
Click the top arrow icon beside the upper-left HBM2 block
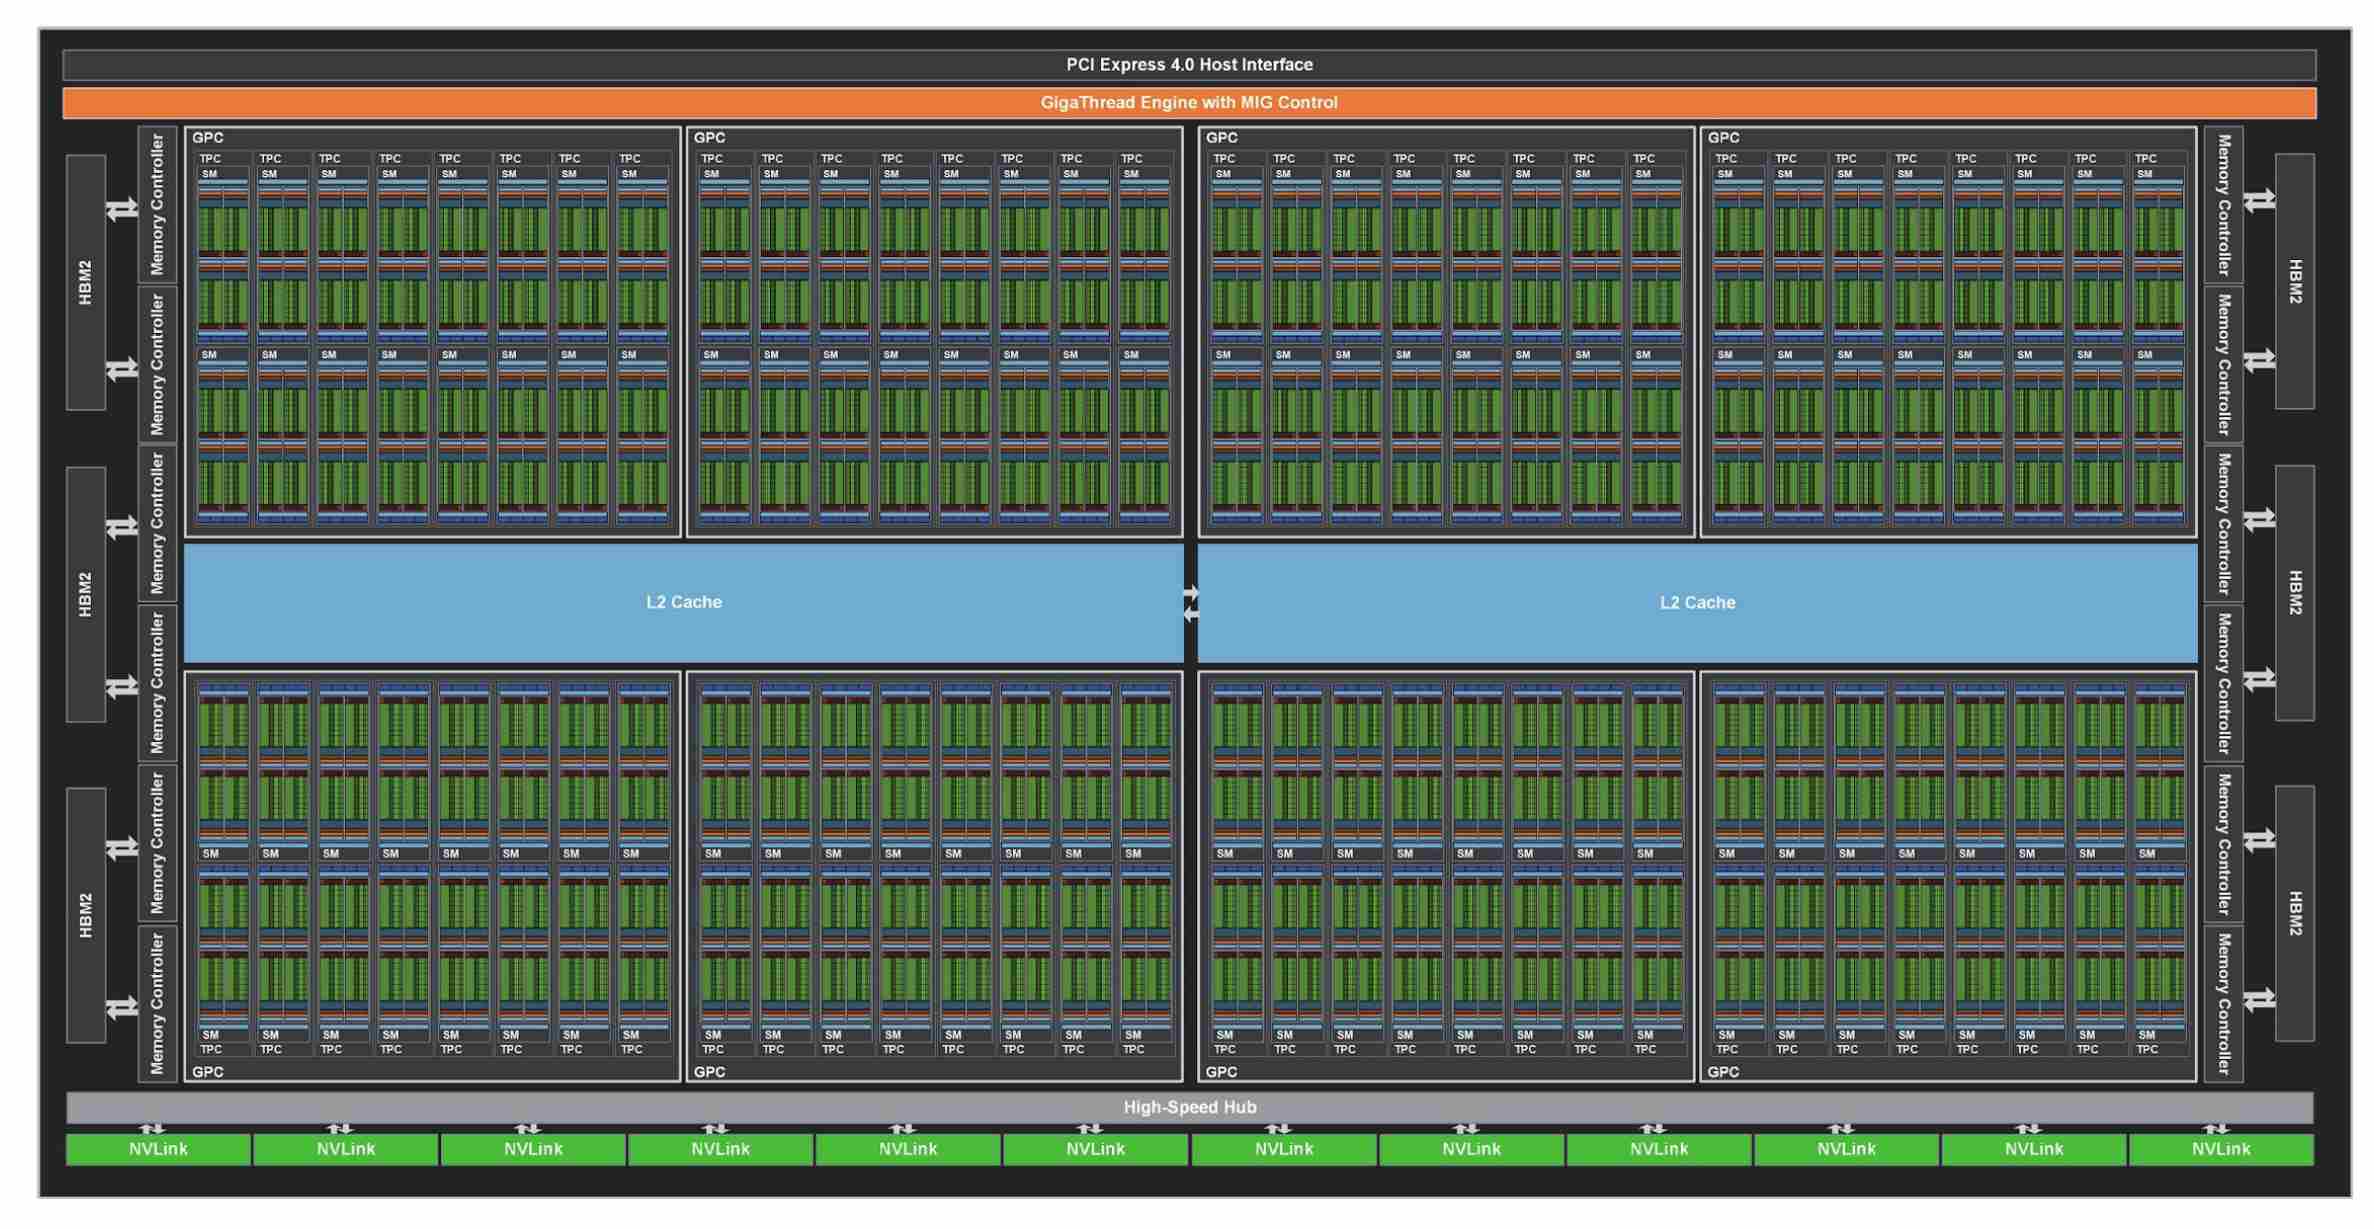coord(122,210)
